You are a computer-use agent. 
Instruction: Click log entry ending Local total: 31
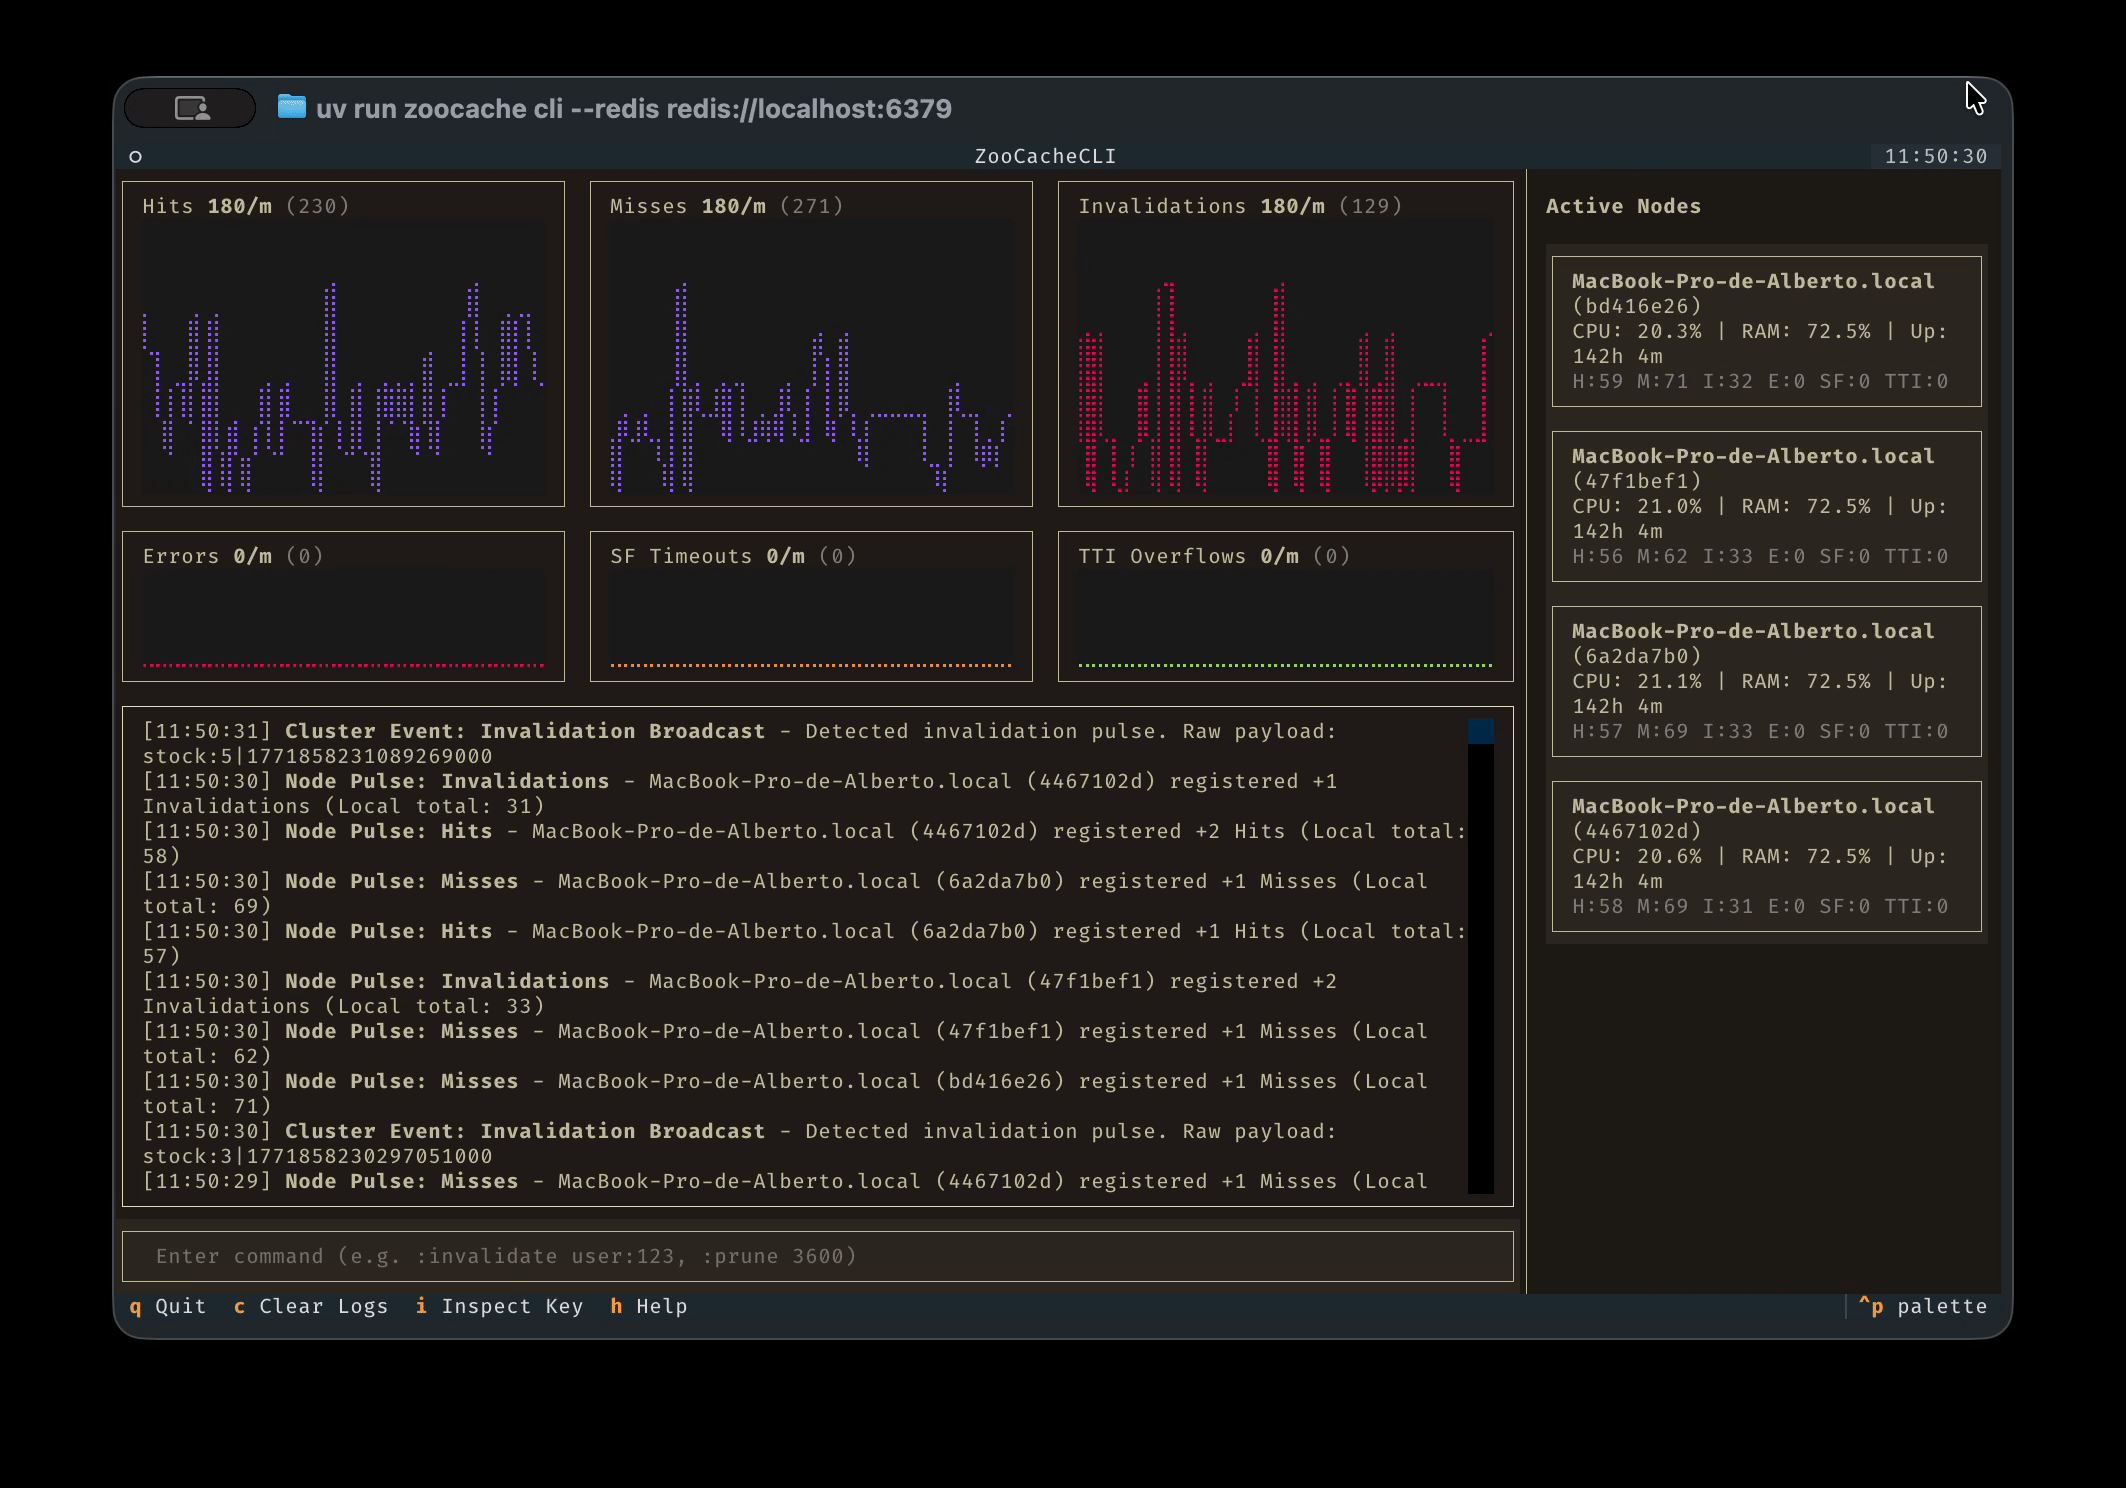[739, 793]
